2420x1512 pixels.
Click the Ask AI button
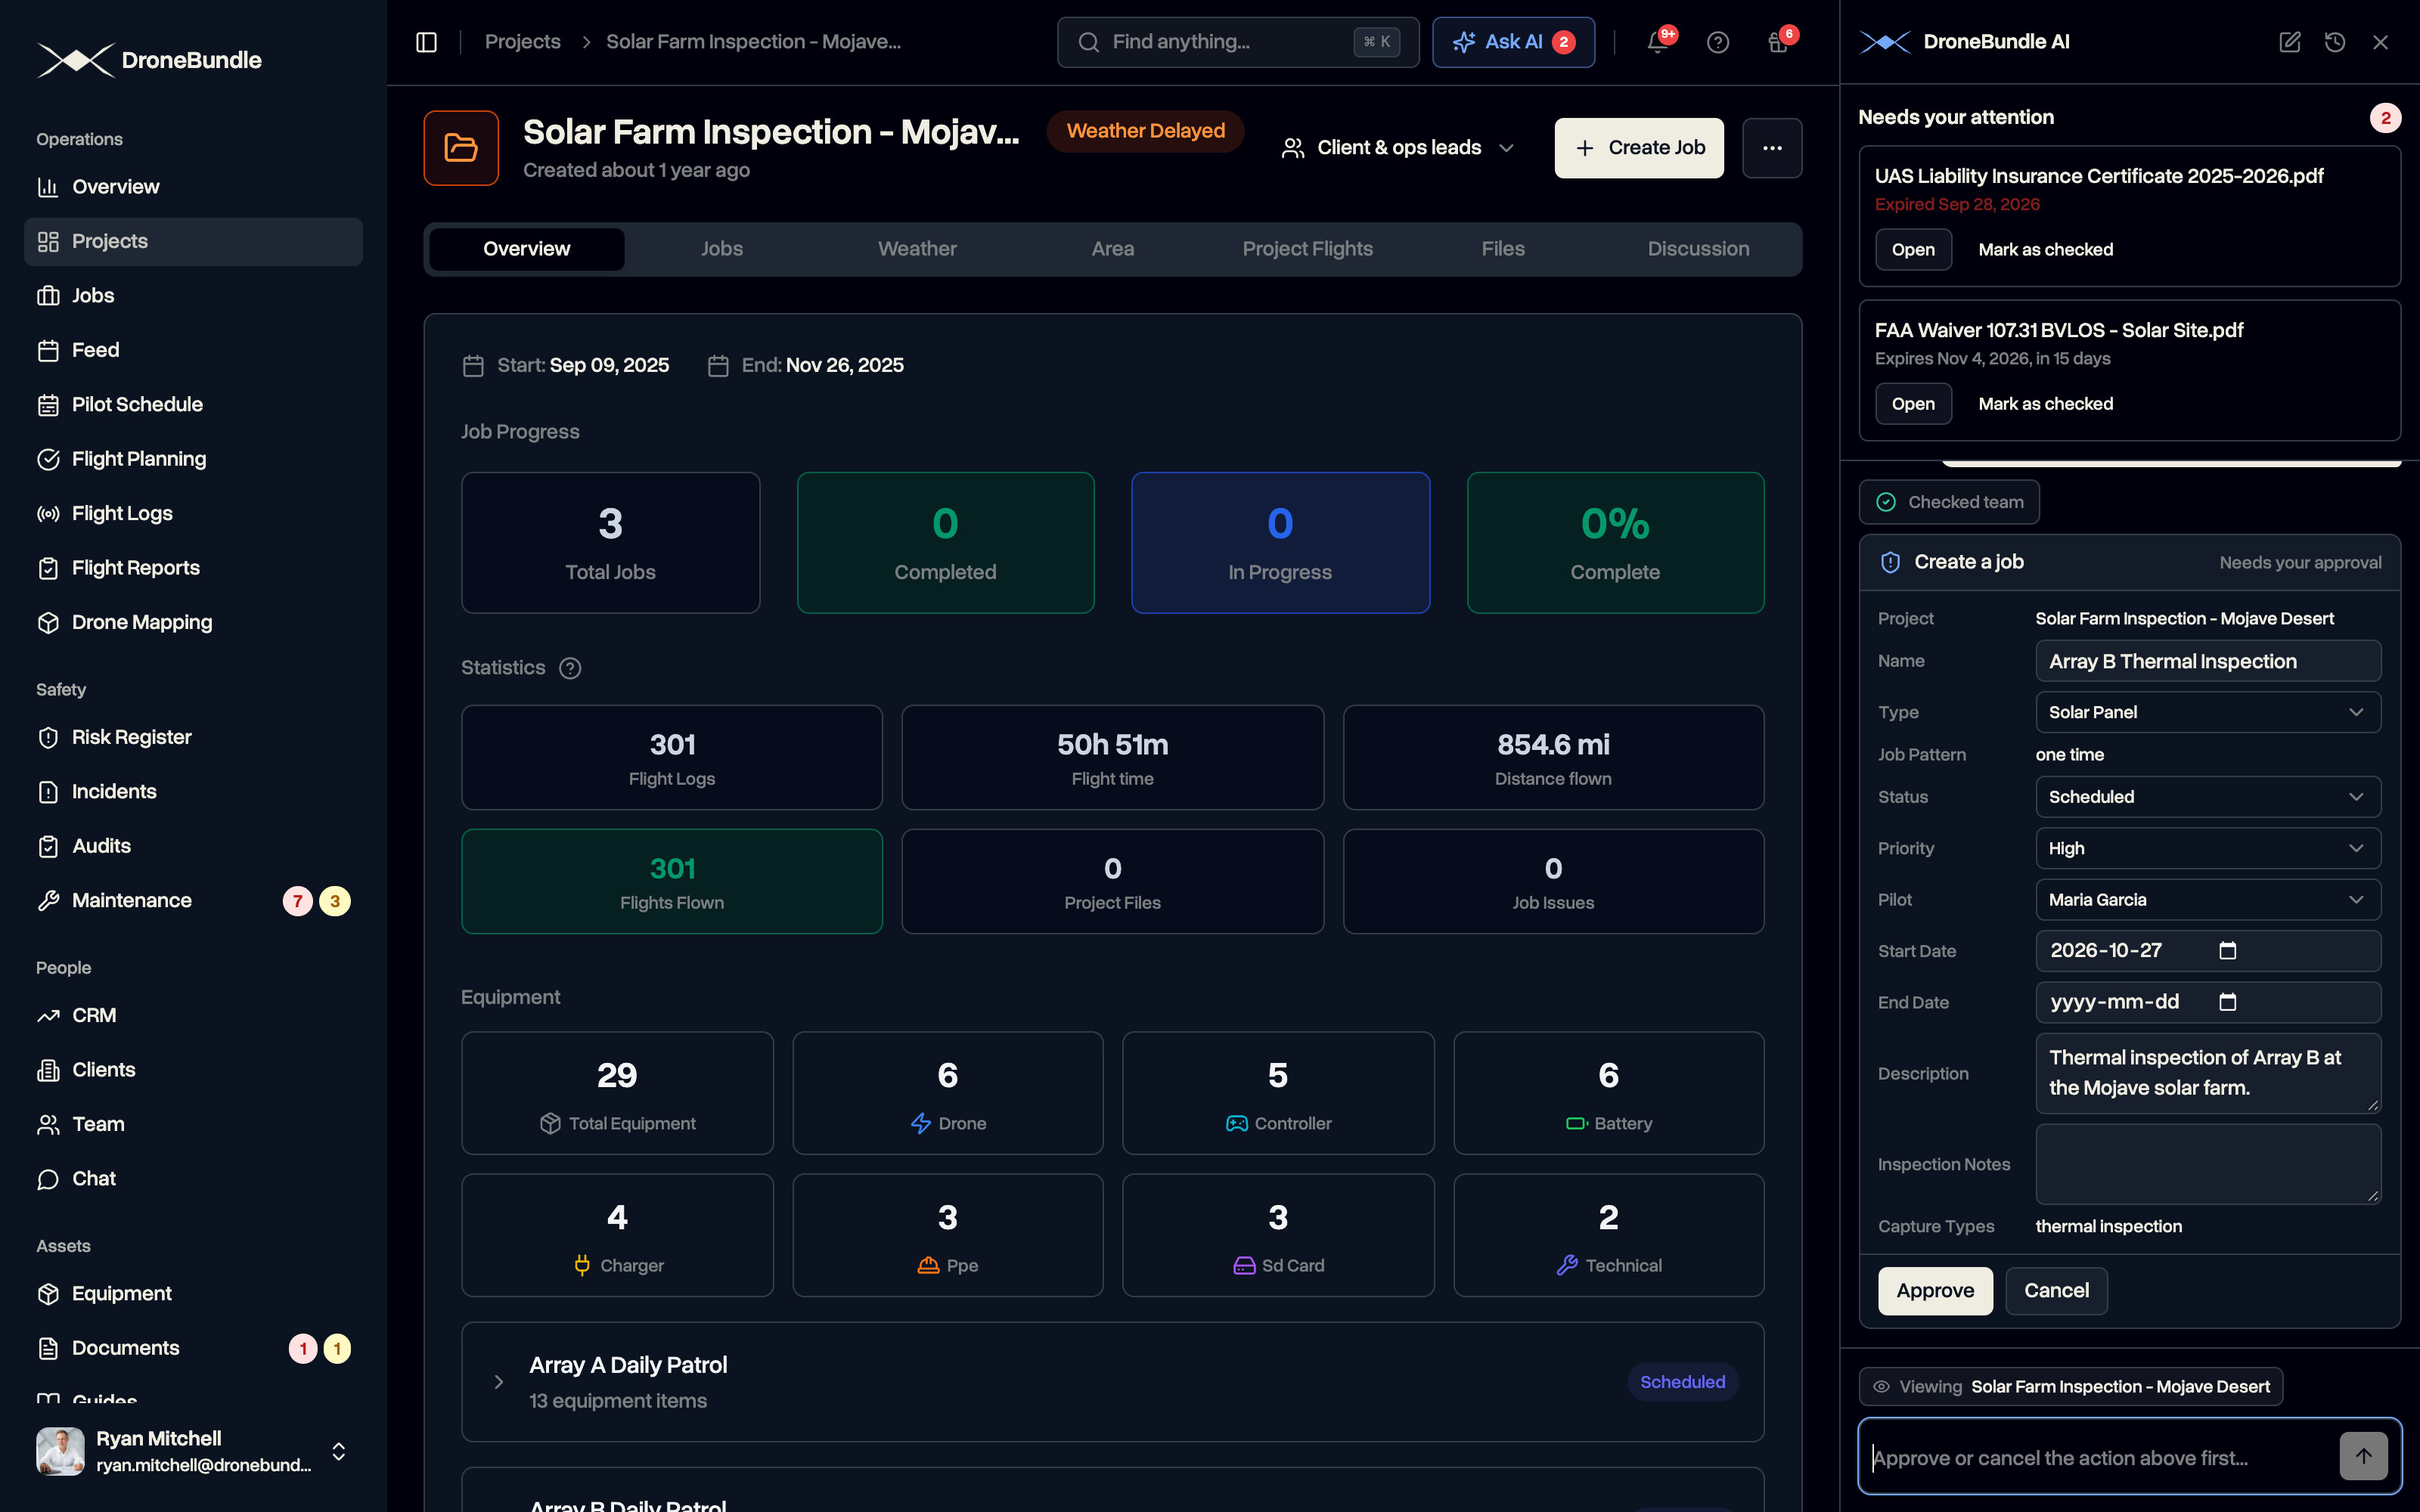(x=1513, y=42)
